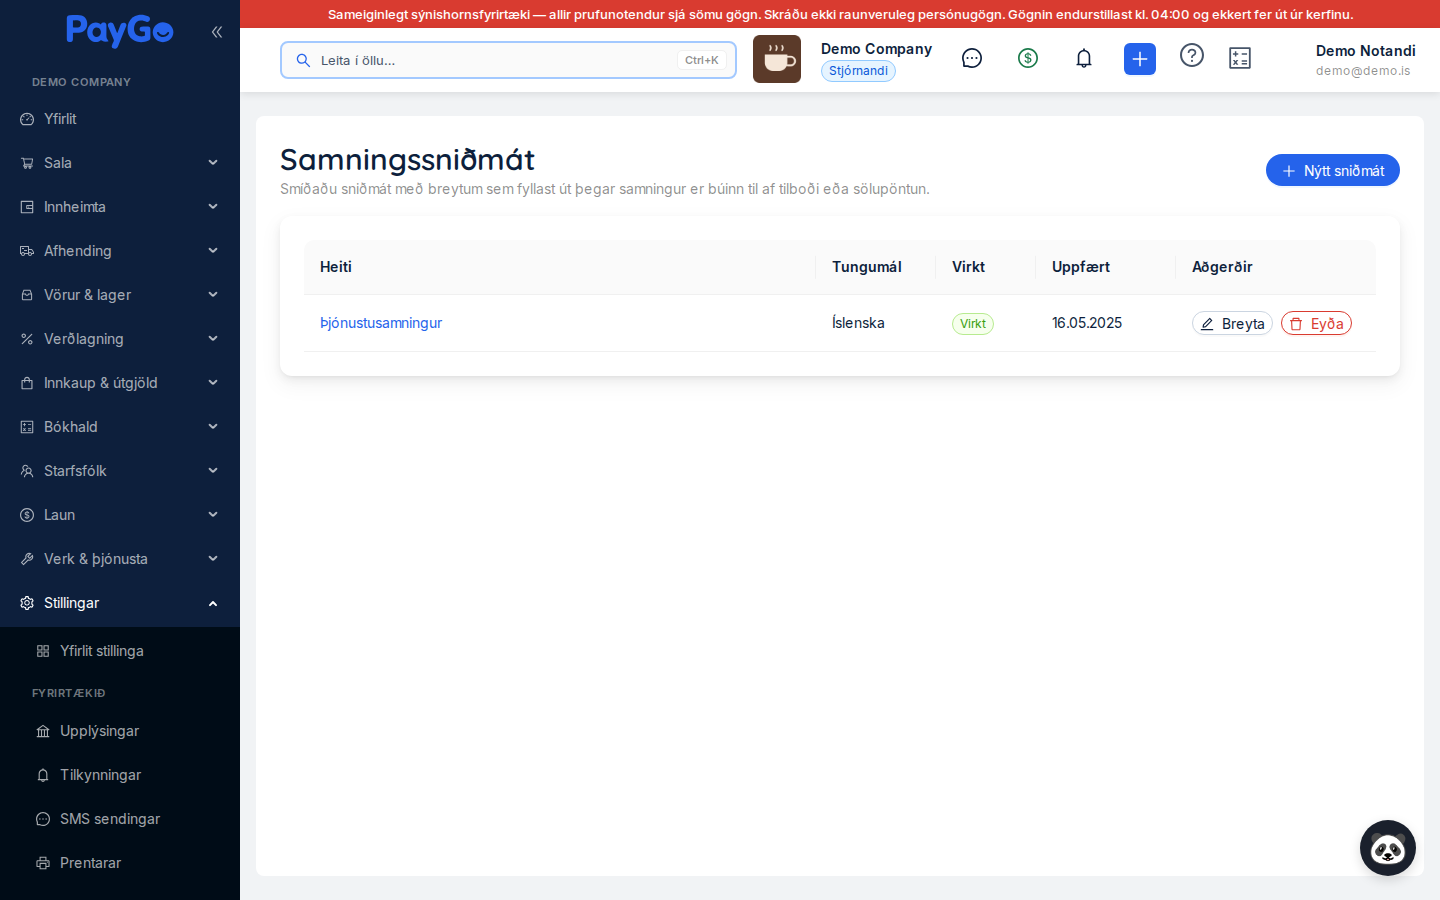The image size is (1440, 900).
Task: Go to Yfirlit stillinga
Action: (120, 651)
